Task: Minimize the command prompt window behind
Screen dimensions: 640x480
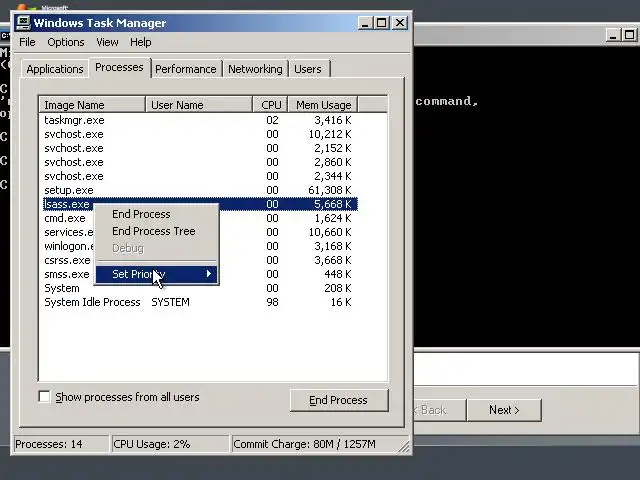Action: tap(613, 35)
